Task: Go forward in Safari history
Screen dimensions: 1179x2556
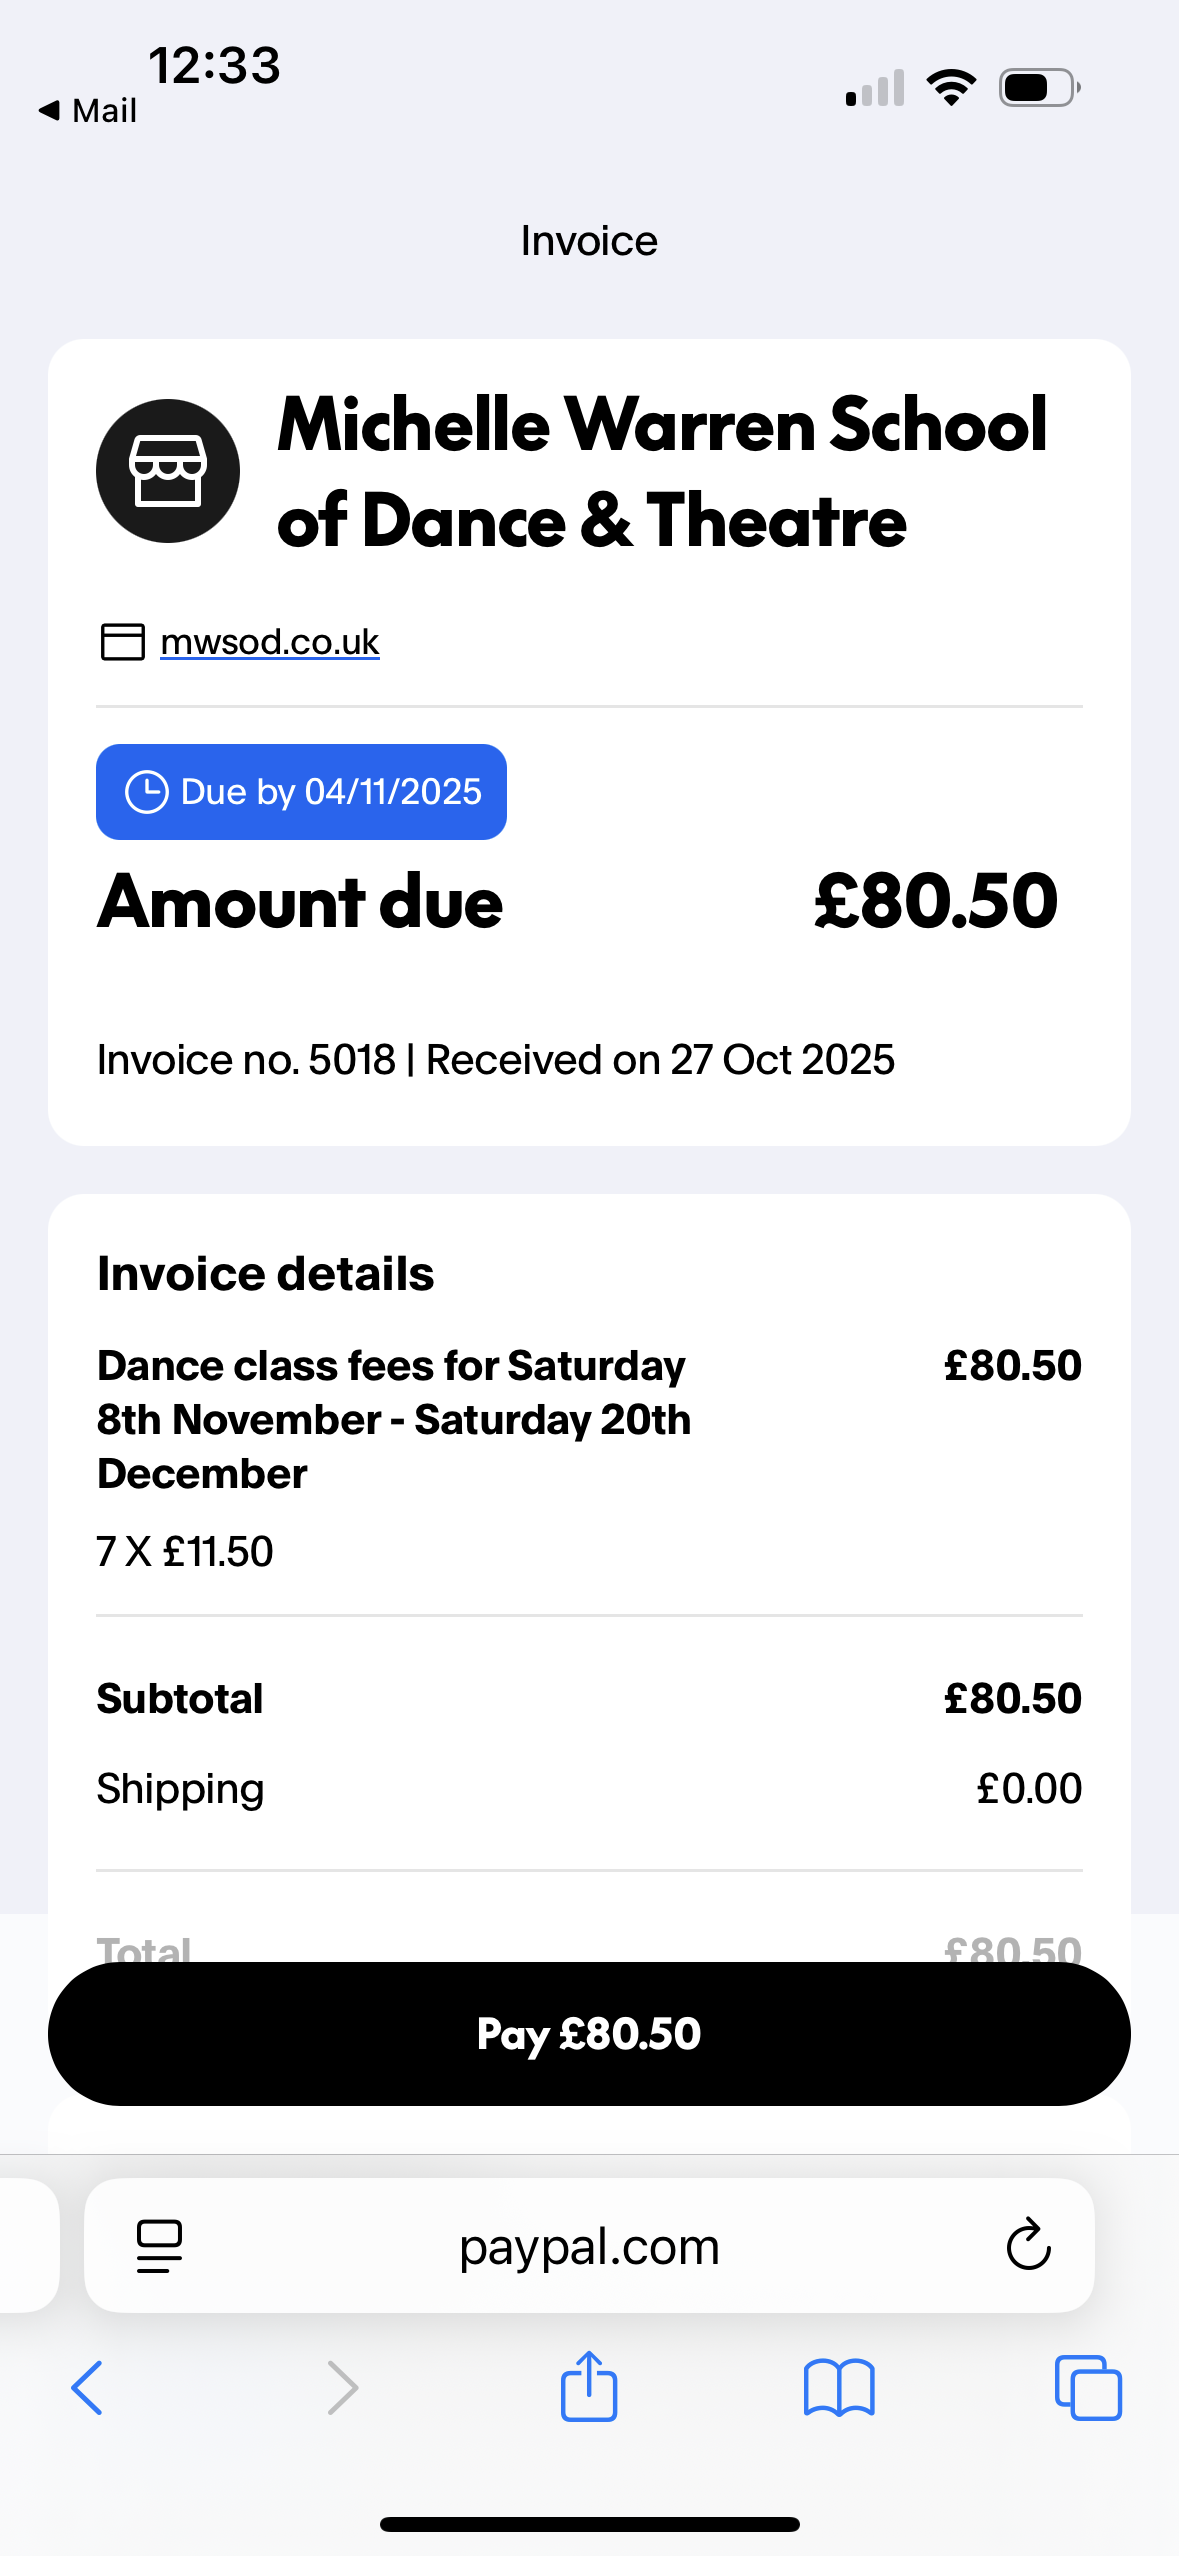Action: pos(342,2388)
